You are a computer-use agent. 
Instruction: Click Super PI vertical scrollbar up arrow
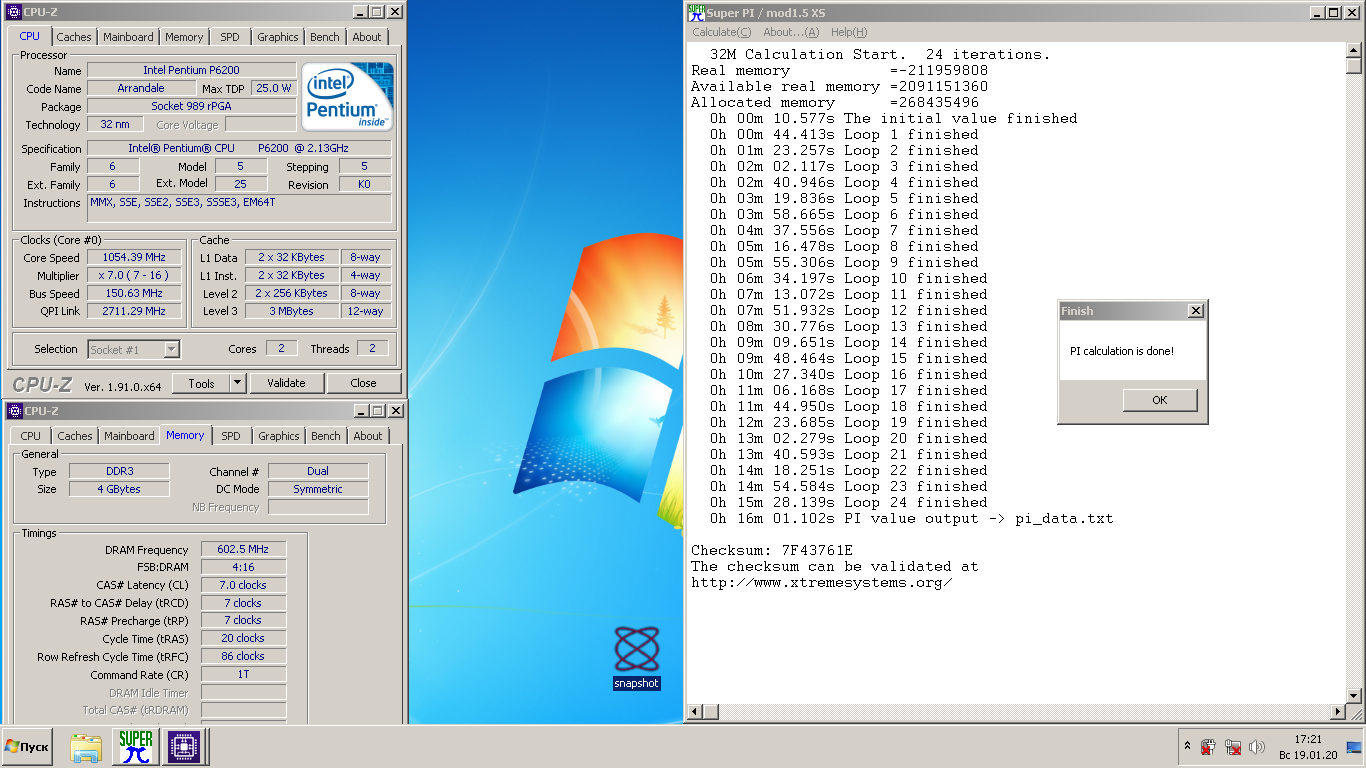coord(1354,50)
